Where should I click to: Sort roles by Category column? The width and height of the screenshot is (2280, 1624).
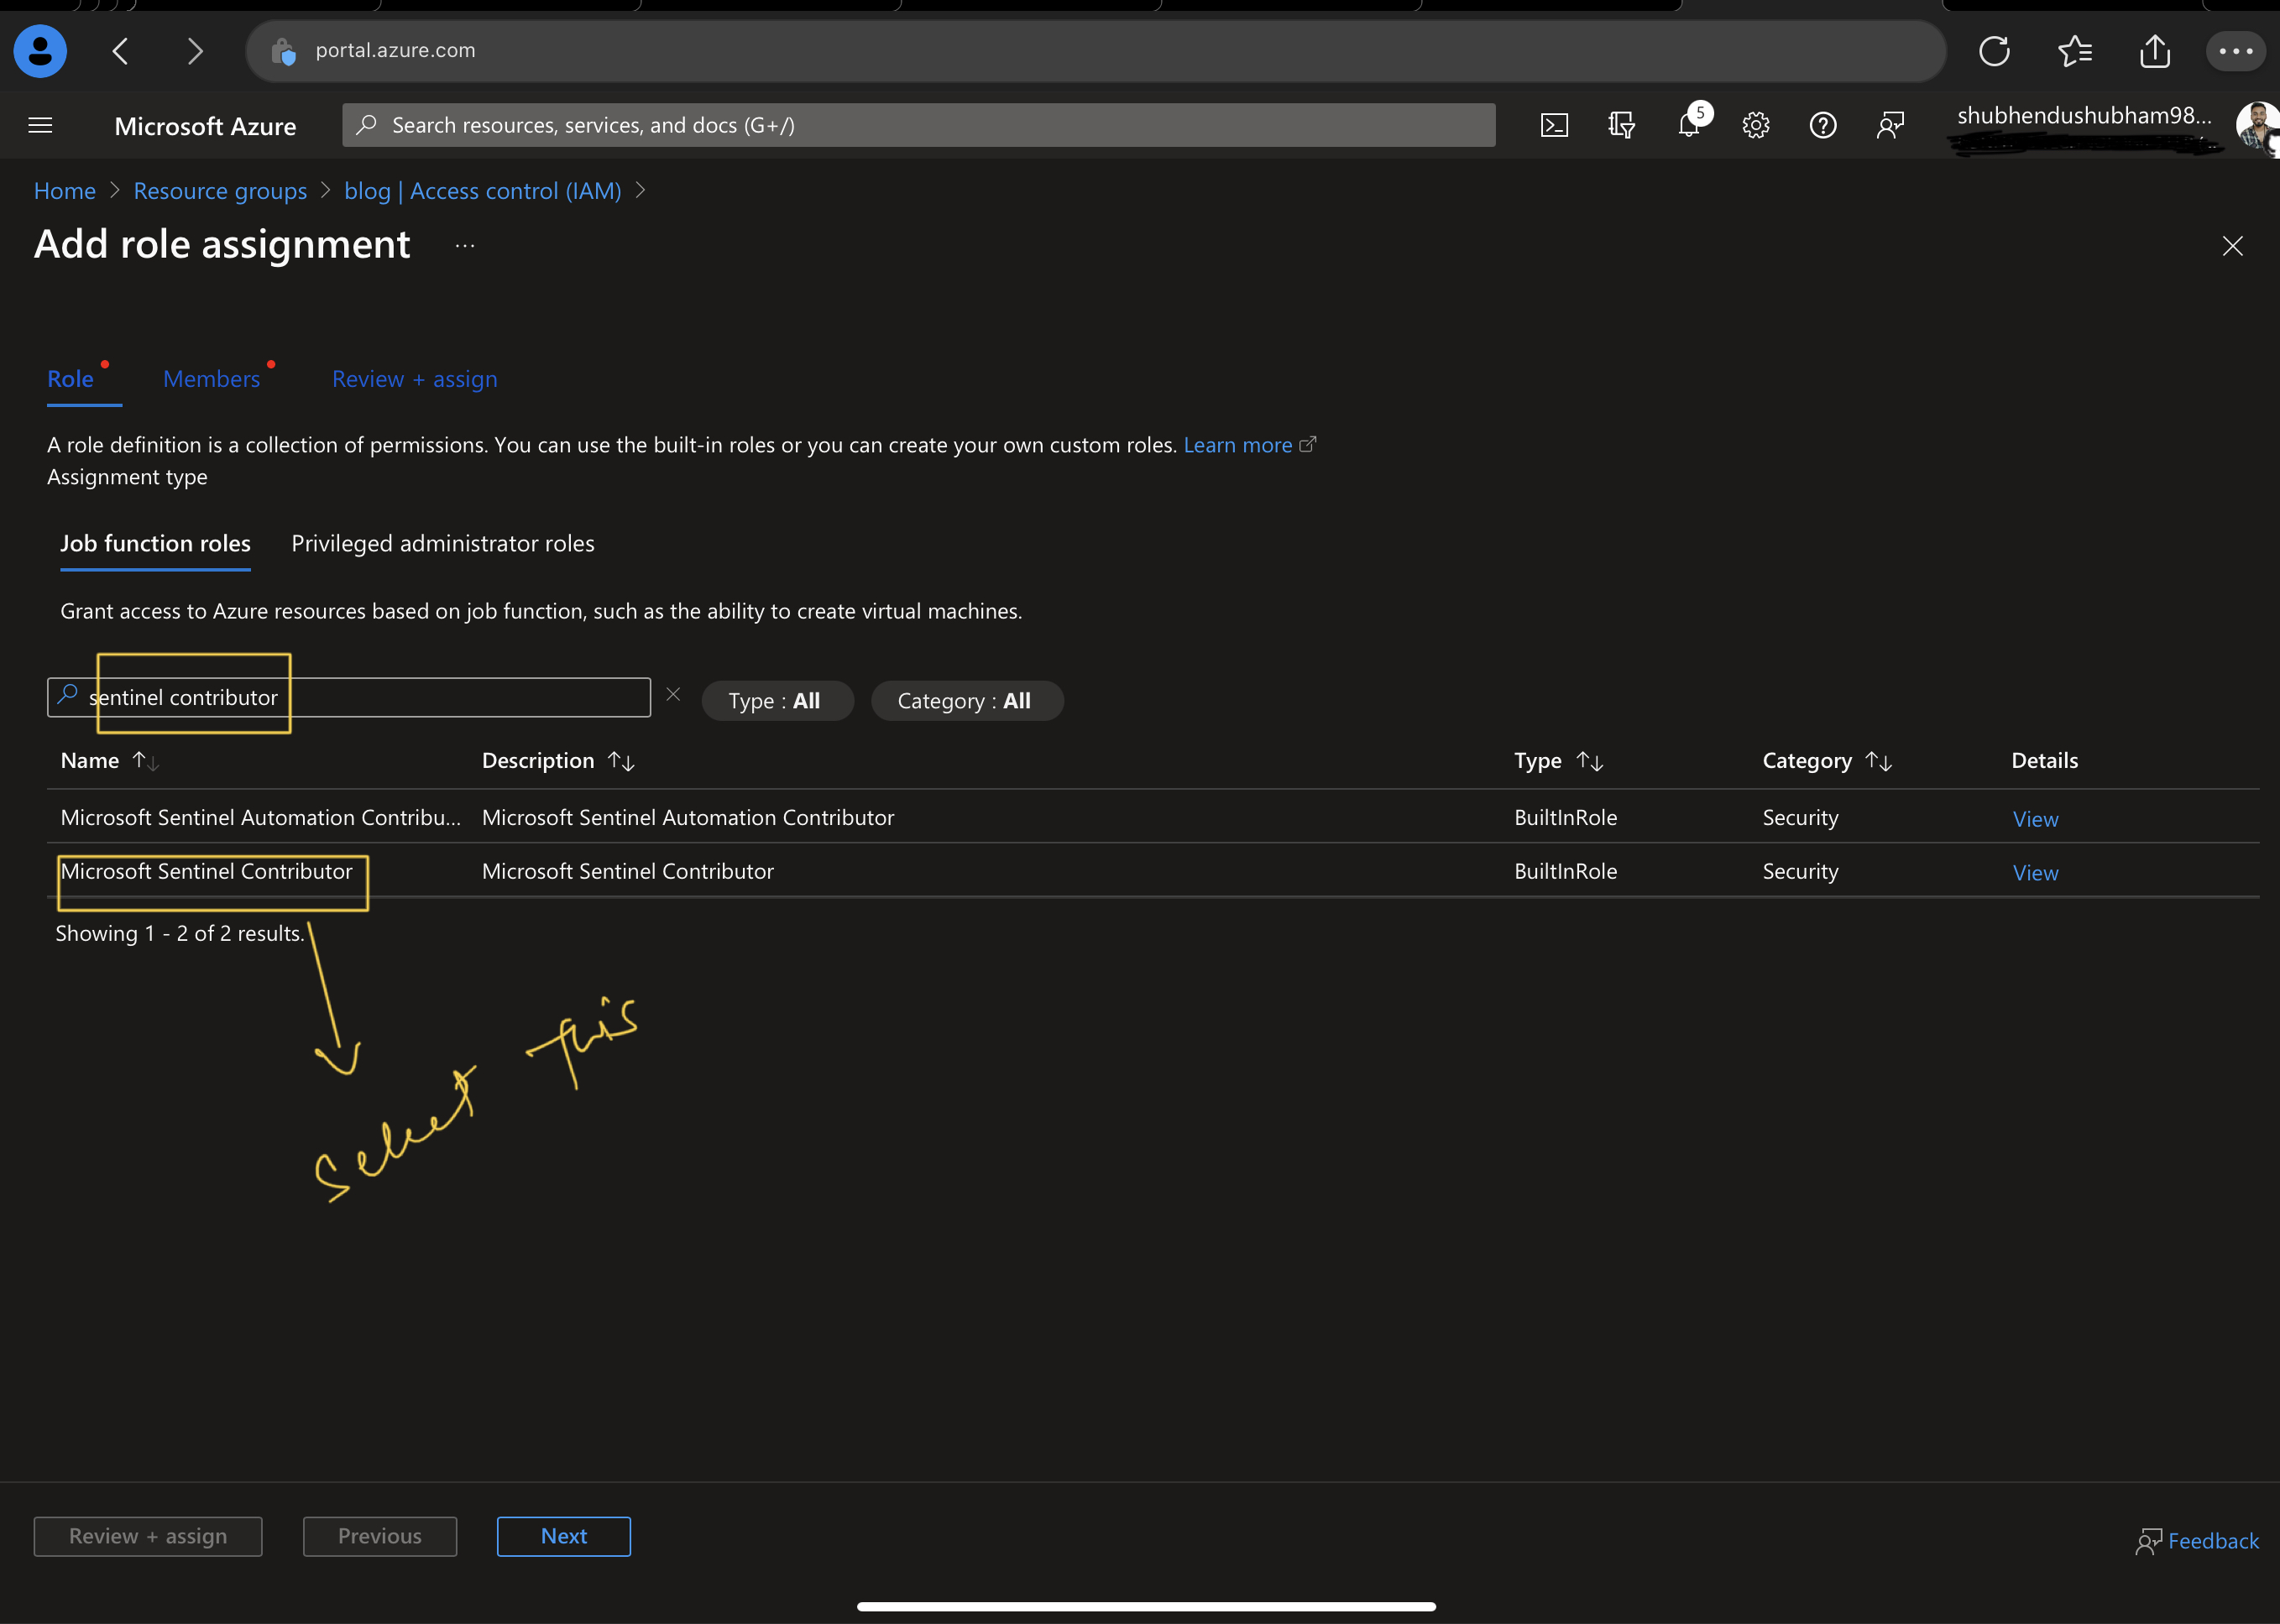tap(1827, 761)
